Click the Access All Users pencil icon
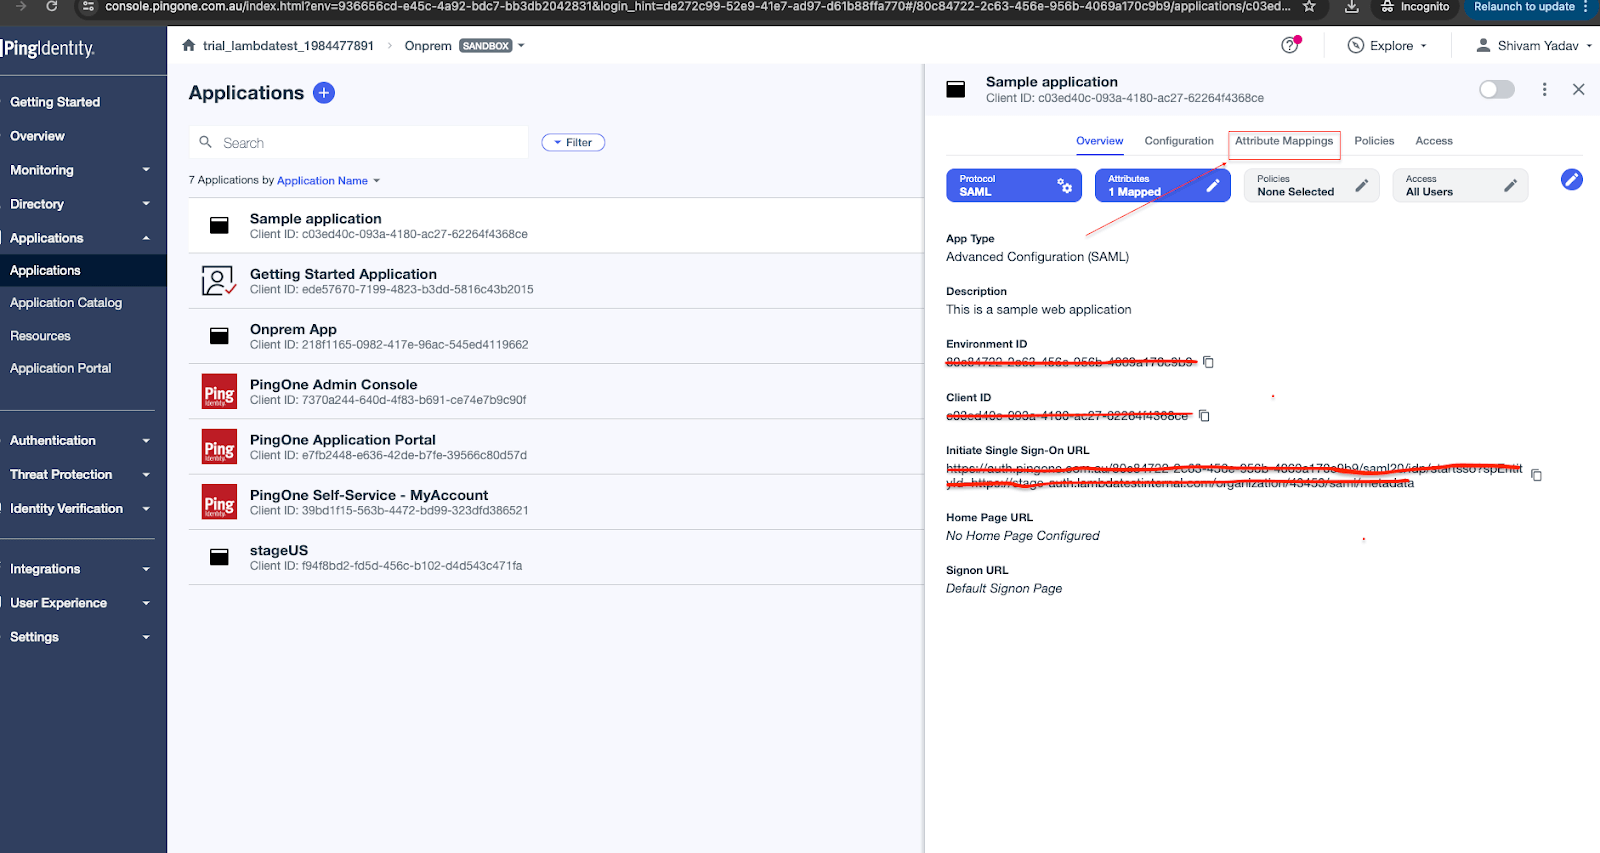 (1510, 185)
